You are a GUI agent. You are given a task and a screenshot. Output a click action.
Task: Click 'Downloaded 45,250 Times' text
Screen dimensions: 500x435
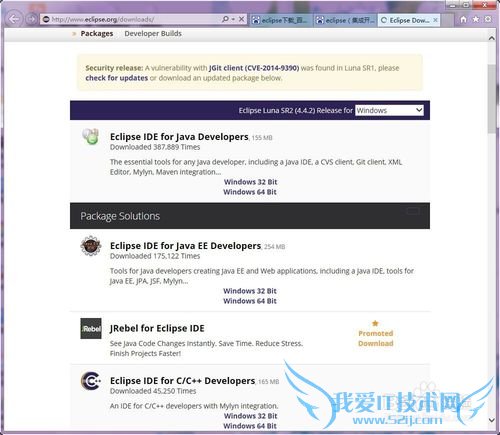pos(153,391)
